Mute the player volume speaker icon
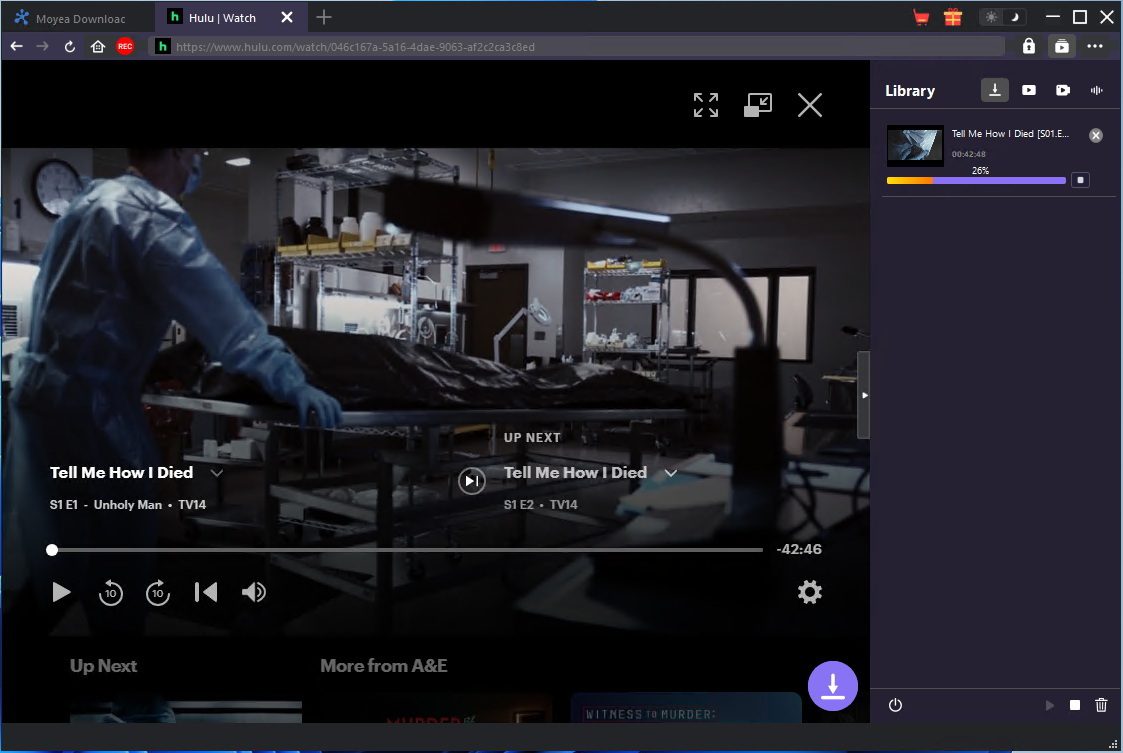The image size is (1123, 753). click(x=254, y=592)
